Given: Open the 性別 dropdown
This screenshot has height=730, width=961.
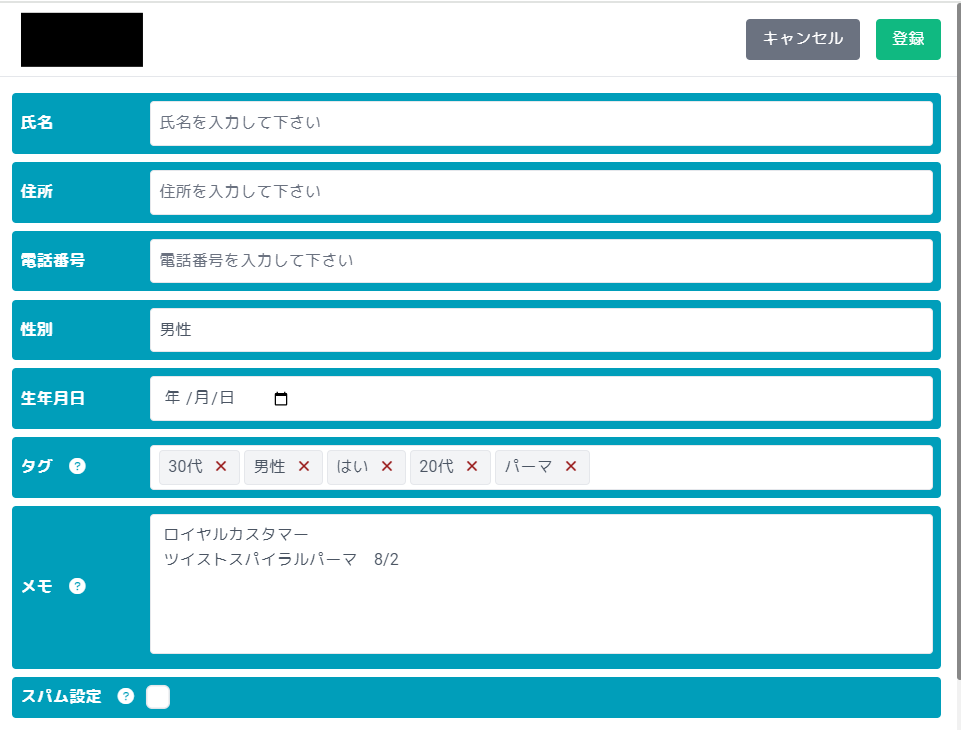Looking at the screenshot, I should pyautogui.click(x=540, y=329).
